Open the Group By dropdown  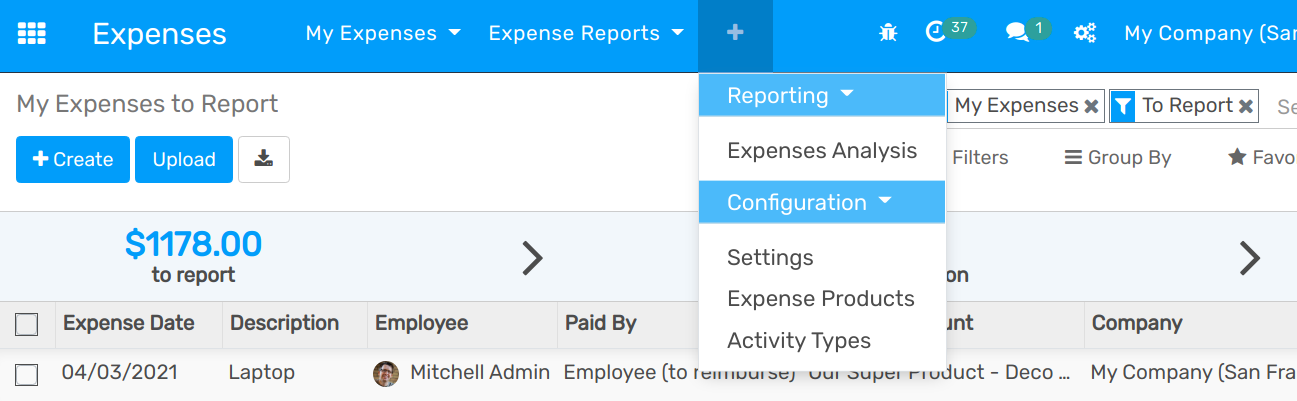(1118, 157)
